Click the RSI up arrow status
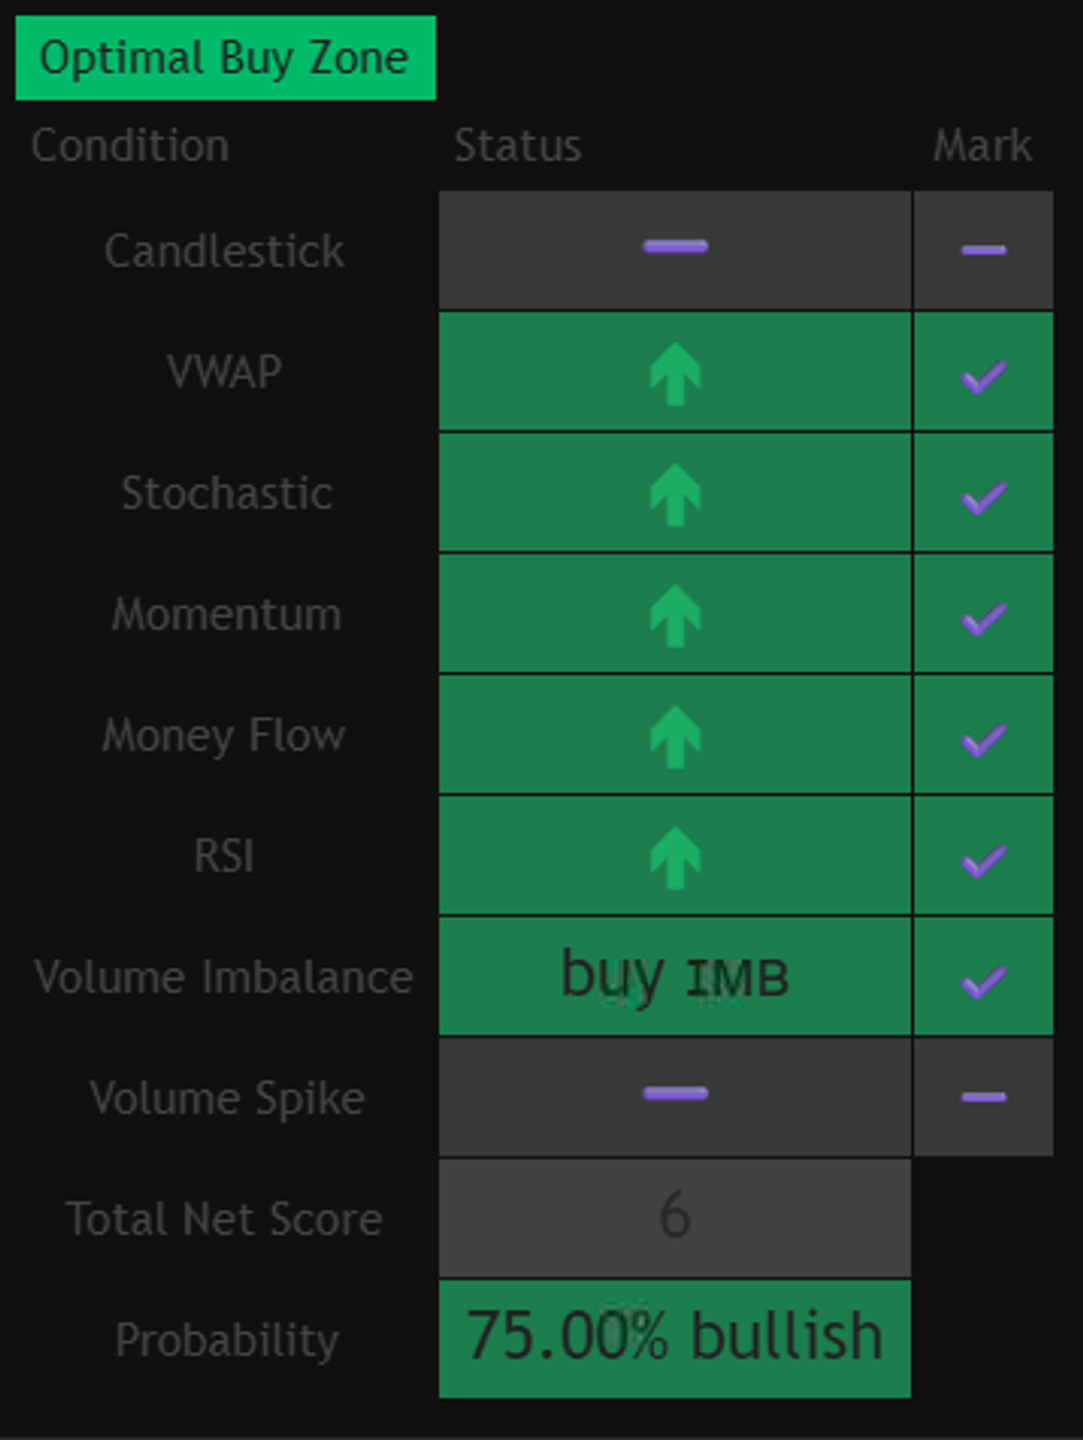Image resolution: width=1083 pixels, height=1440 pixels. (x=675, y=857)
